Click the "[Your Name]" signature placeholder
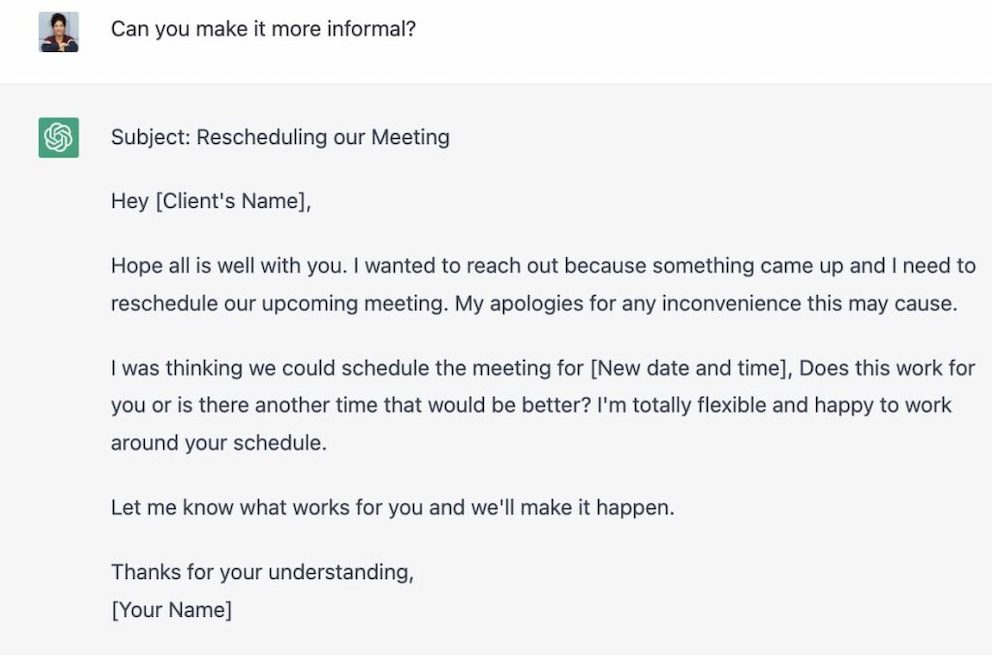Image resolution: width=992 pixels, height=655 pixels. point(171,610)
